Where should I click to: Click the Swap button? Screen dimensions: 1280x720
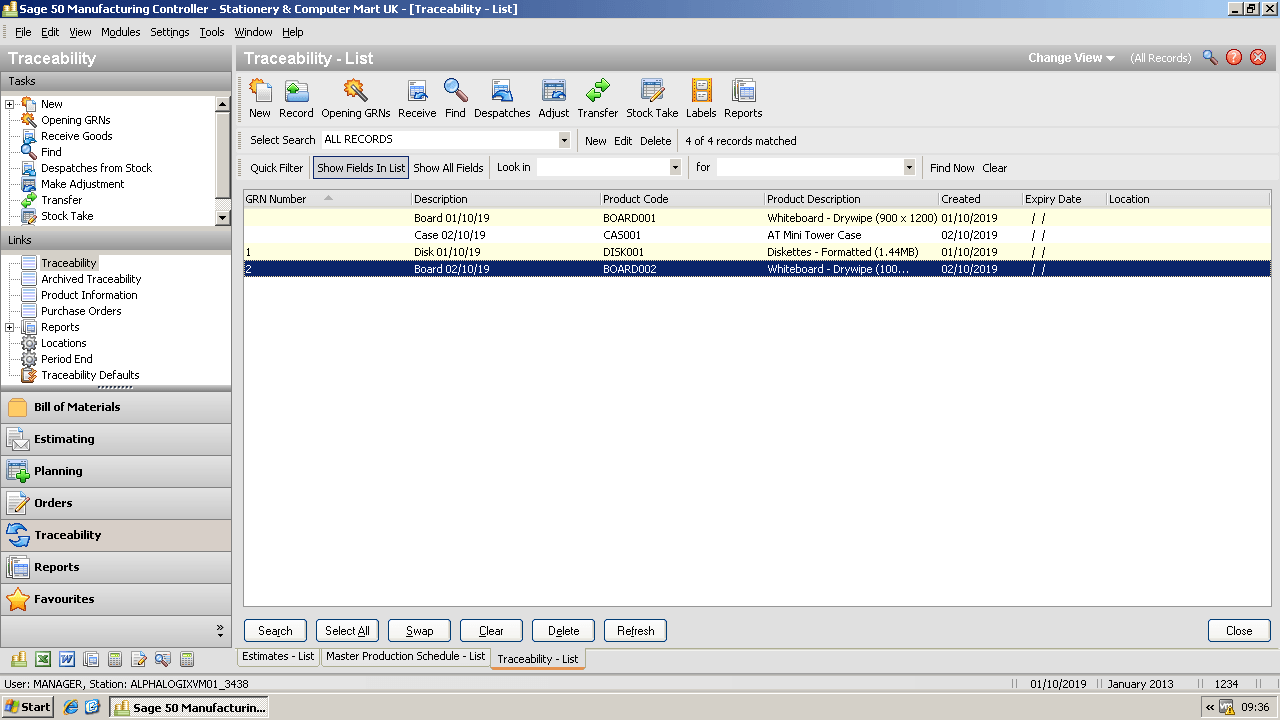coord(419,631)
